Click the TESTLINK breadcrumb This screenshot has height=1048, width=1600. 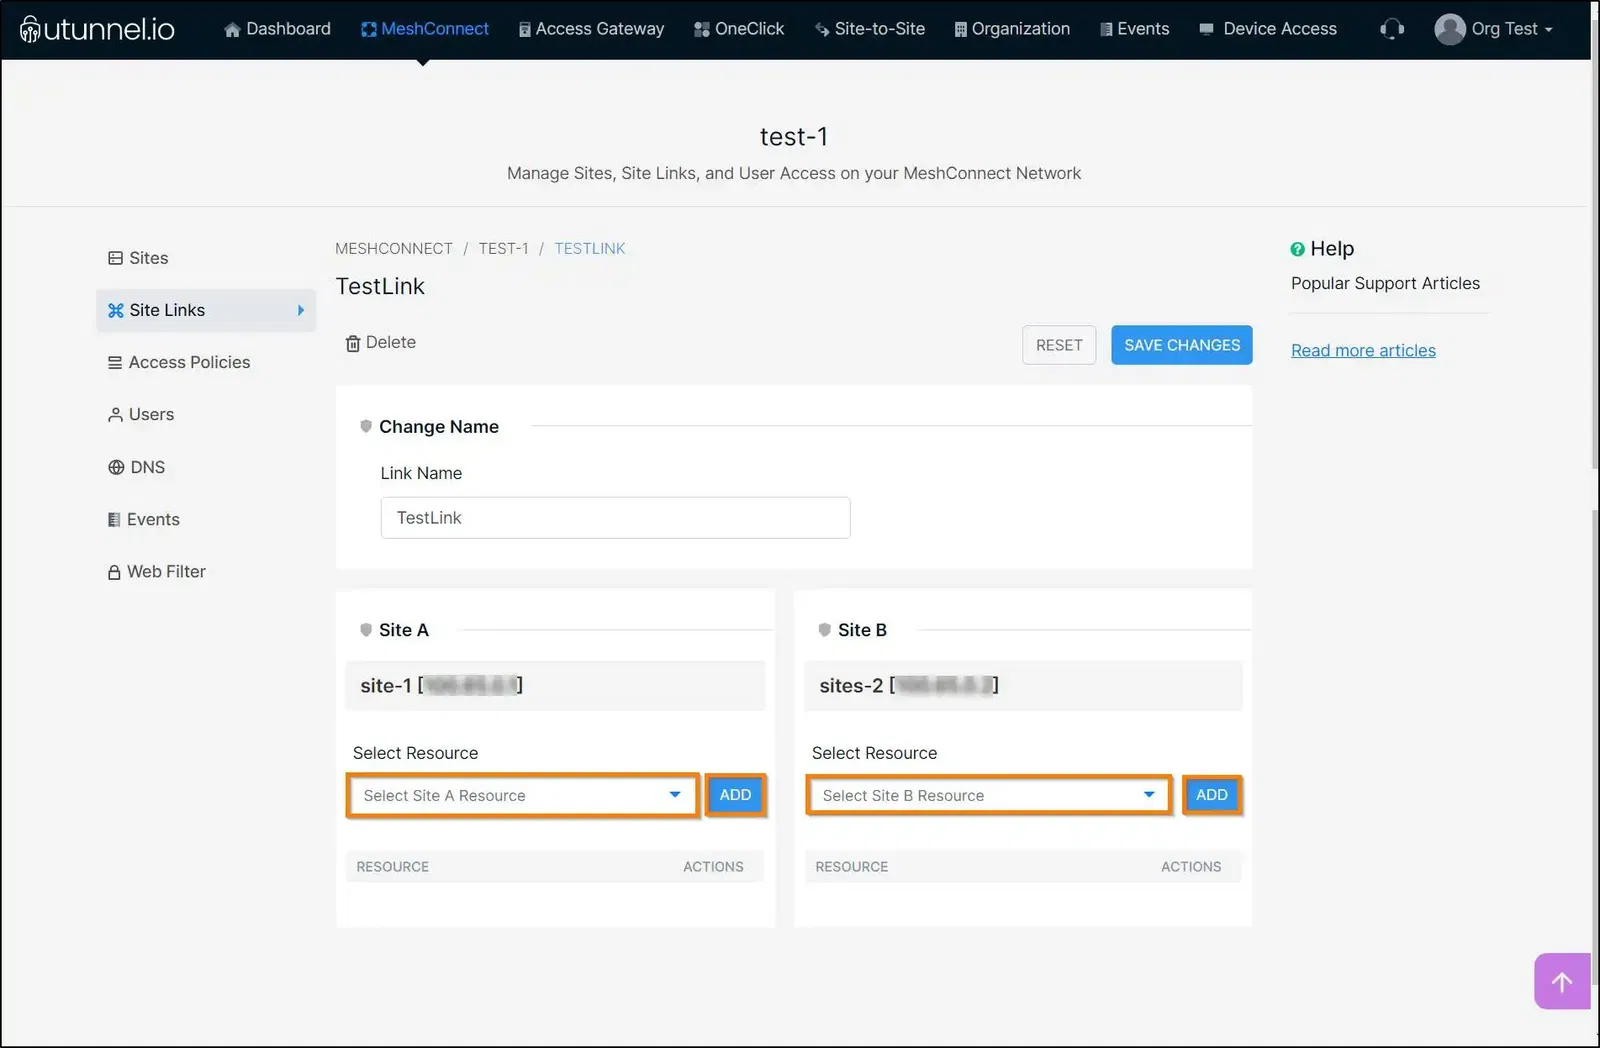click(x=590, y=248)
